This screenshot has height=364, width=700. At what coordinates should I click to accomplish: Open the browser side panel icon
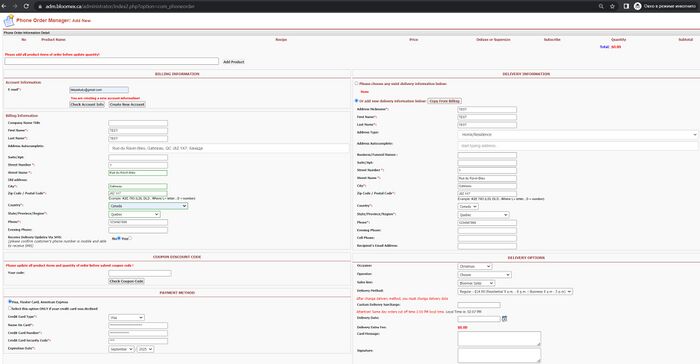tap(626, 6)
